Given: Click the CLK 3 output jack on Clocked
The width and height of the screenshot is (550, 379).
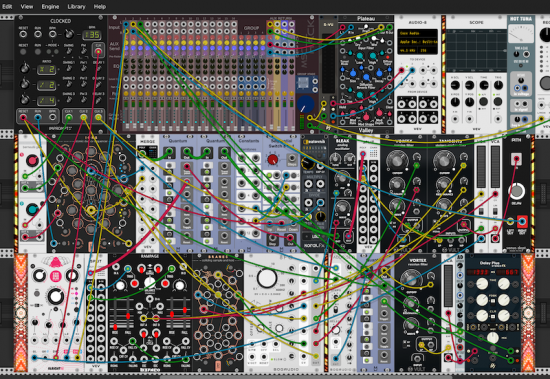Looking at the screenshot, I should coord(98,117).
